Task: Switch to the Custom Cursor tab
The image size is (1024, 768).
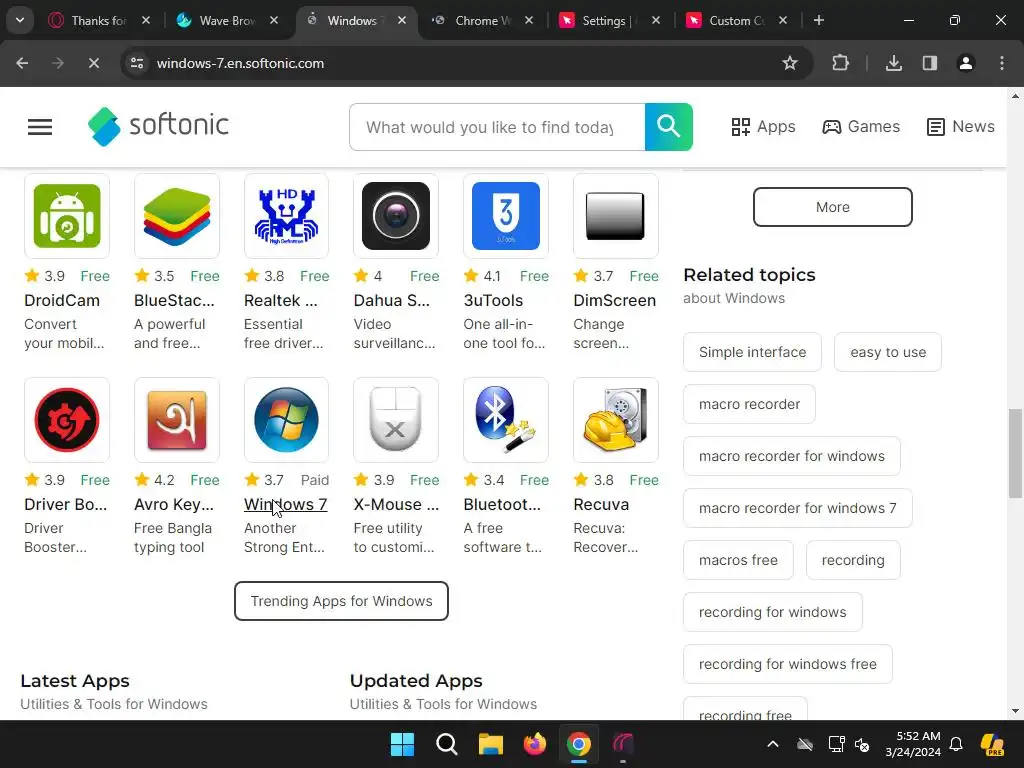Action: tap(737, 20)
